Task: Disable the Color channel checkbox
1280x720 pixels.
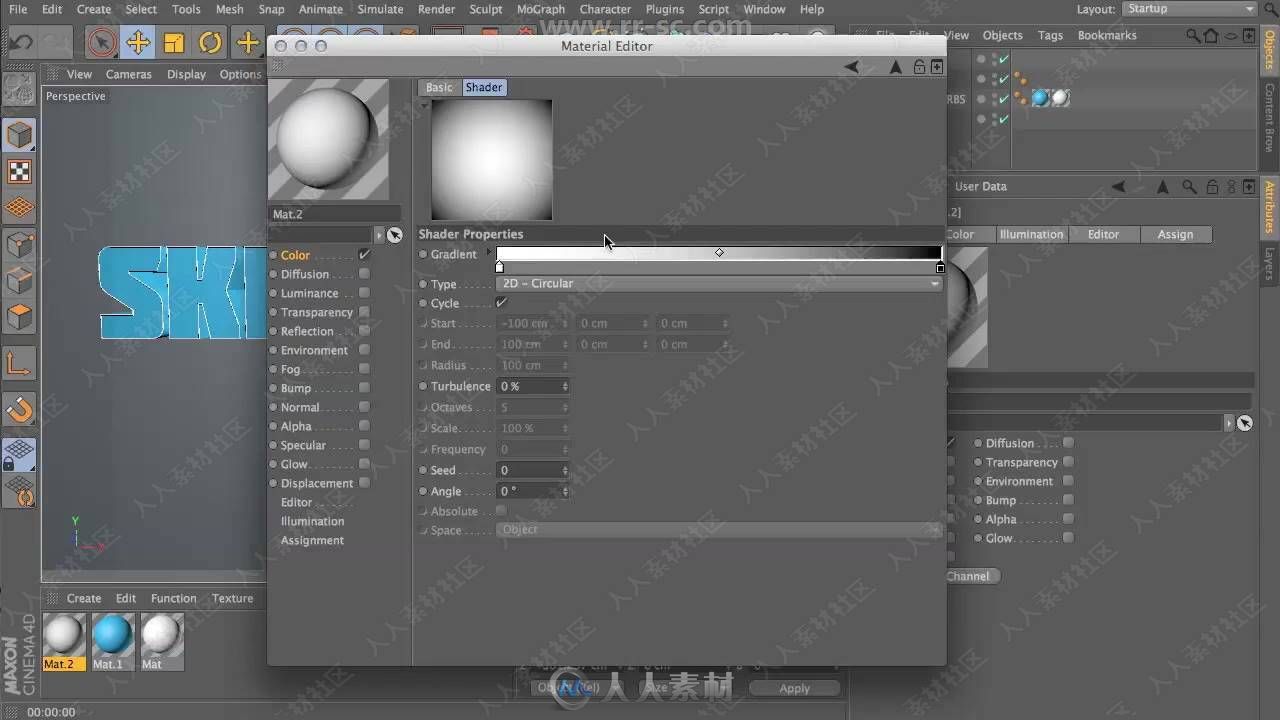Action: pos(364,255)
